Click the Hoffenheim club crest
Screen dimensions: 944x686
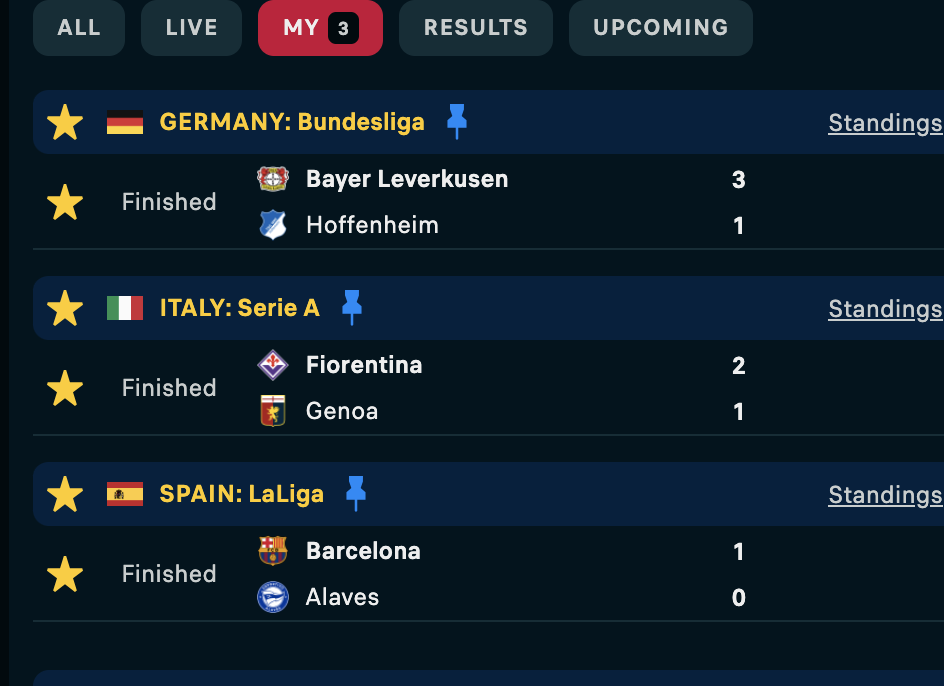(x=273, y=225)
